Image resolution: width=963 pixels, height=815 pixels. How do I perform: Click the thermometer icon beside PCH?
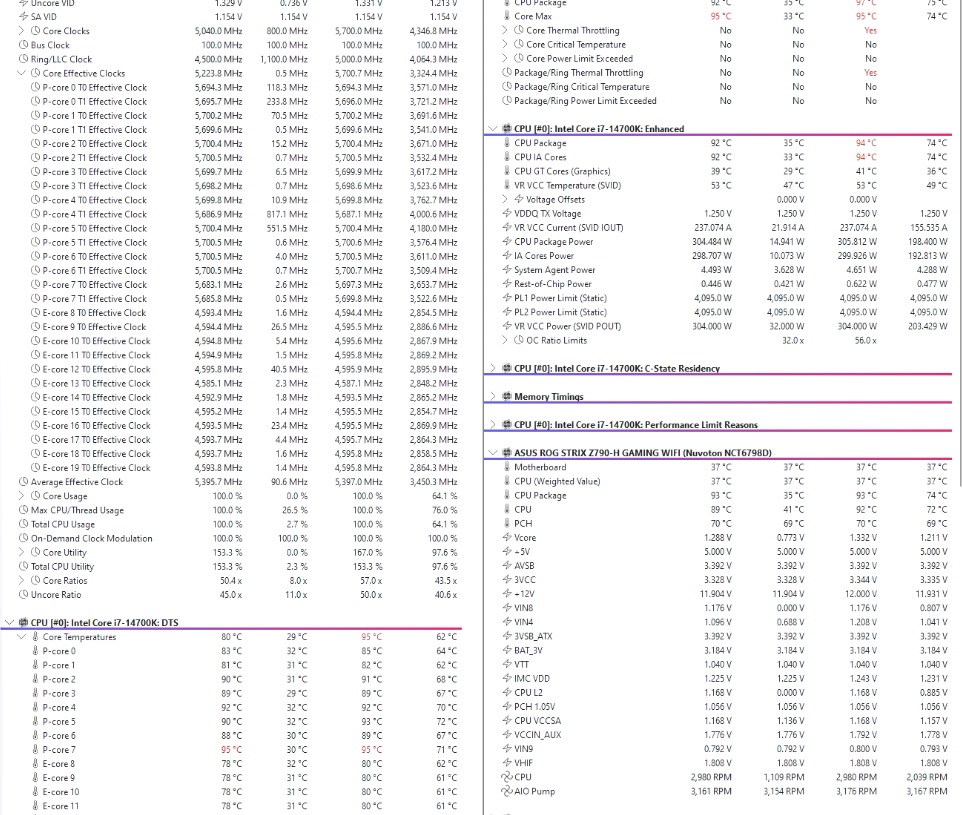coord(507,523)
